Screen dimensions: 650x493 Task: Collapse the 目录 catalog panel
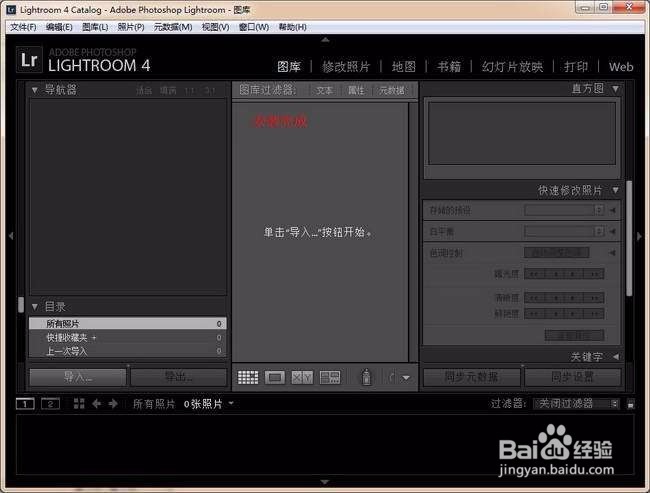pyautogui.click(x=35, y=307)
